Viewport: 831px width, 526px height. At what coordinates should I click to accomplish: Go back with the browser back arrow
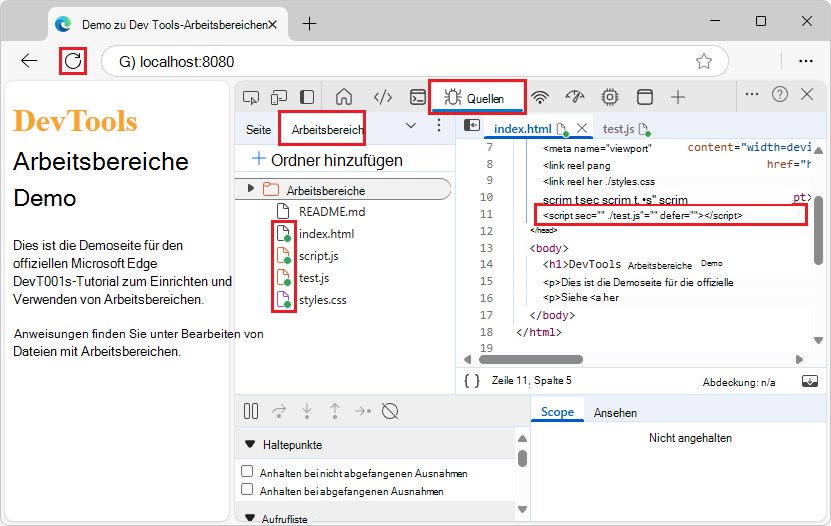pyautogui.click(x=29, y=61)
